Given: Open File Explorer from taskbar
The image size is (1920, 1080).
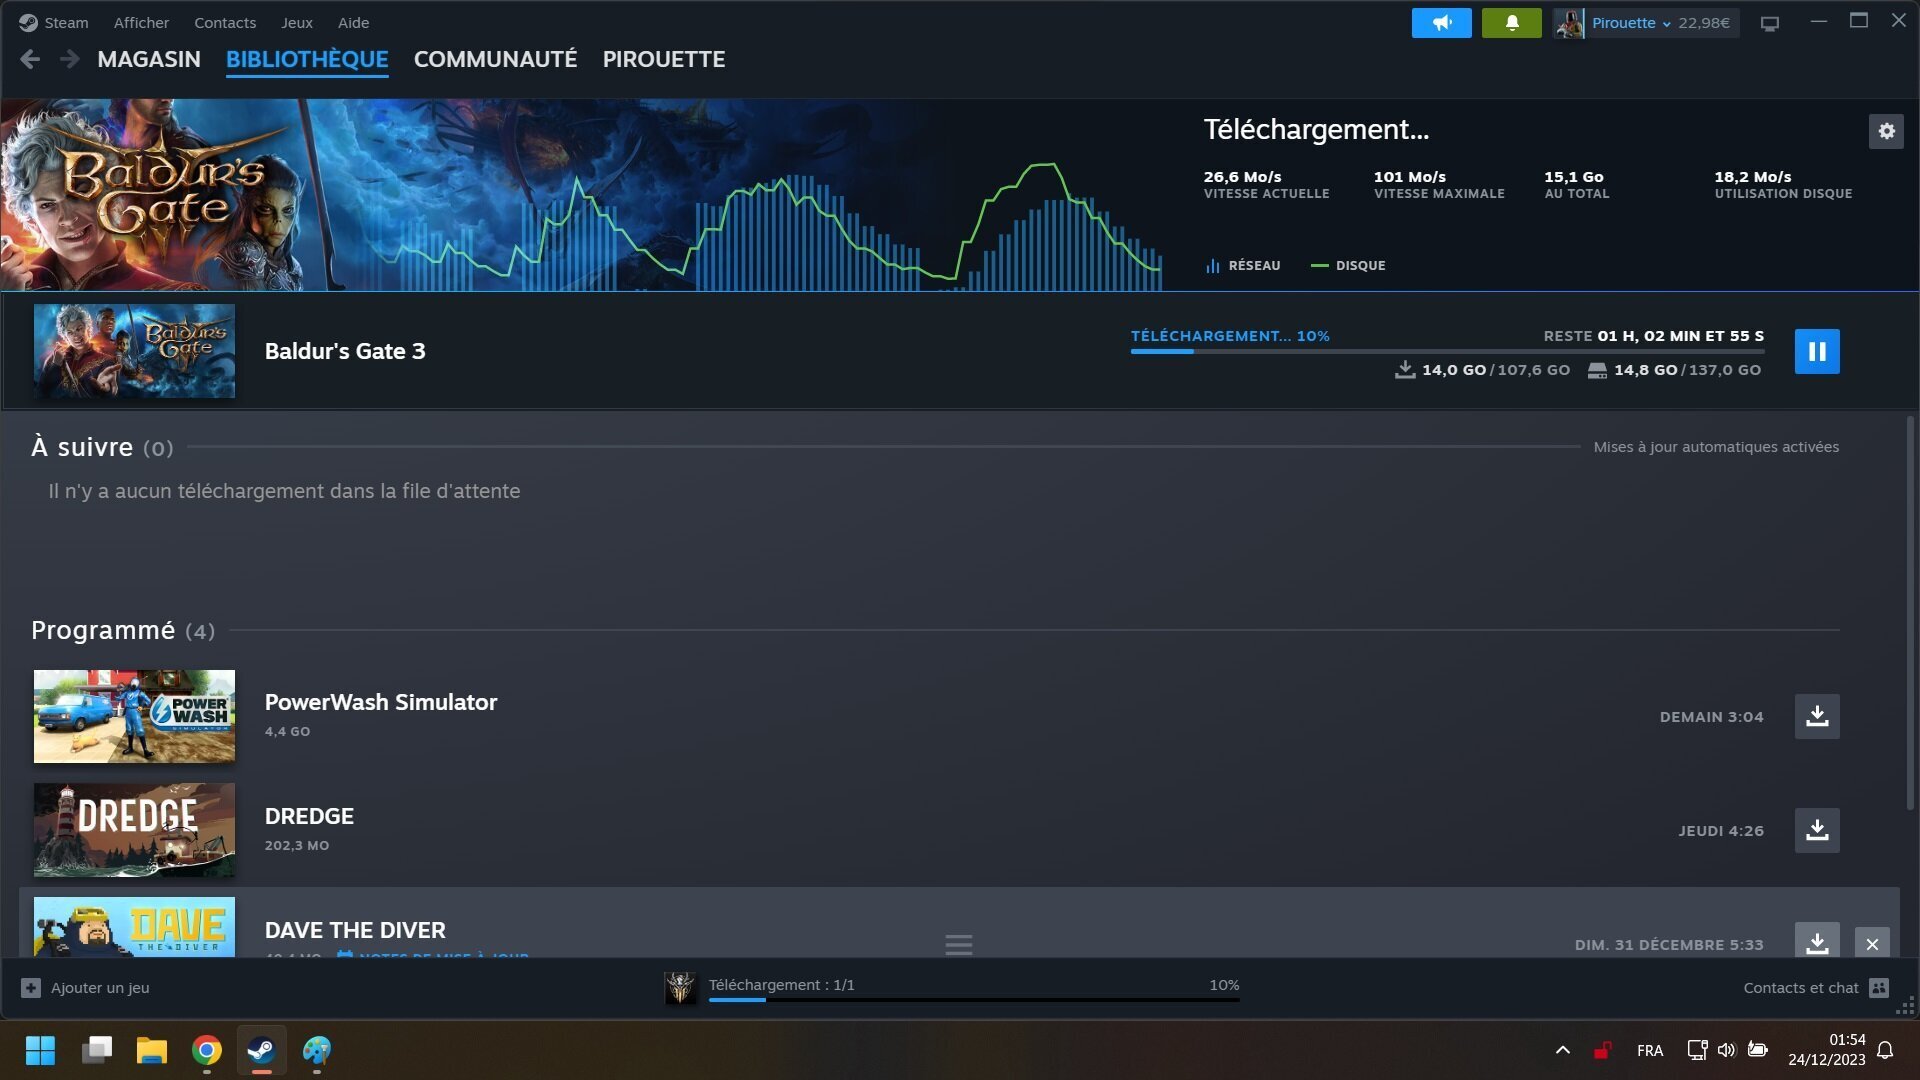Looking at the screenshot, I should pyautogui.click(x=152, y=1050).
